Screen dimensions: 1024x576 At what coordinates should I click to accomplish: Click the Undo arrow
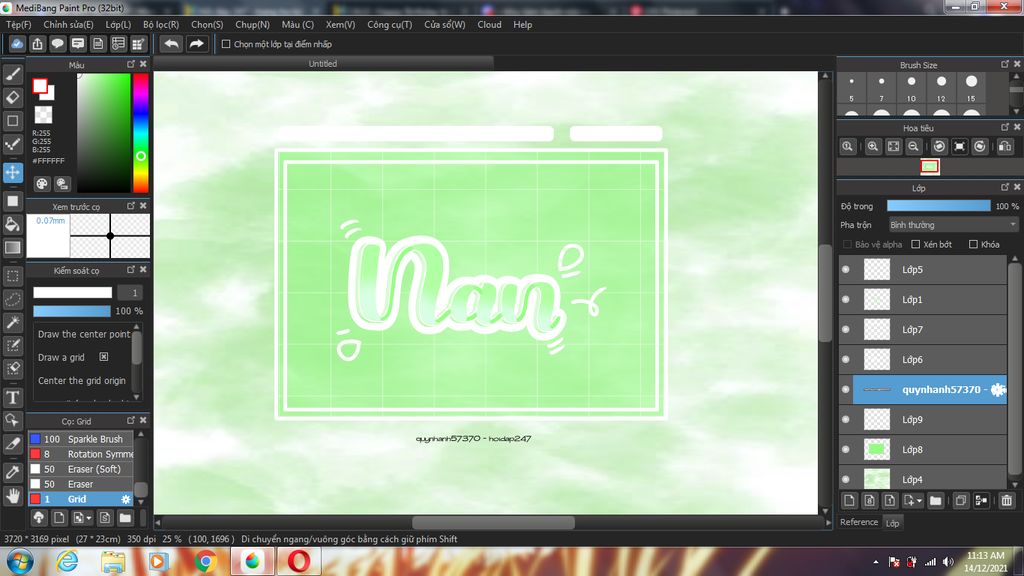172,44
